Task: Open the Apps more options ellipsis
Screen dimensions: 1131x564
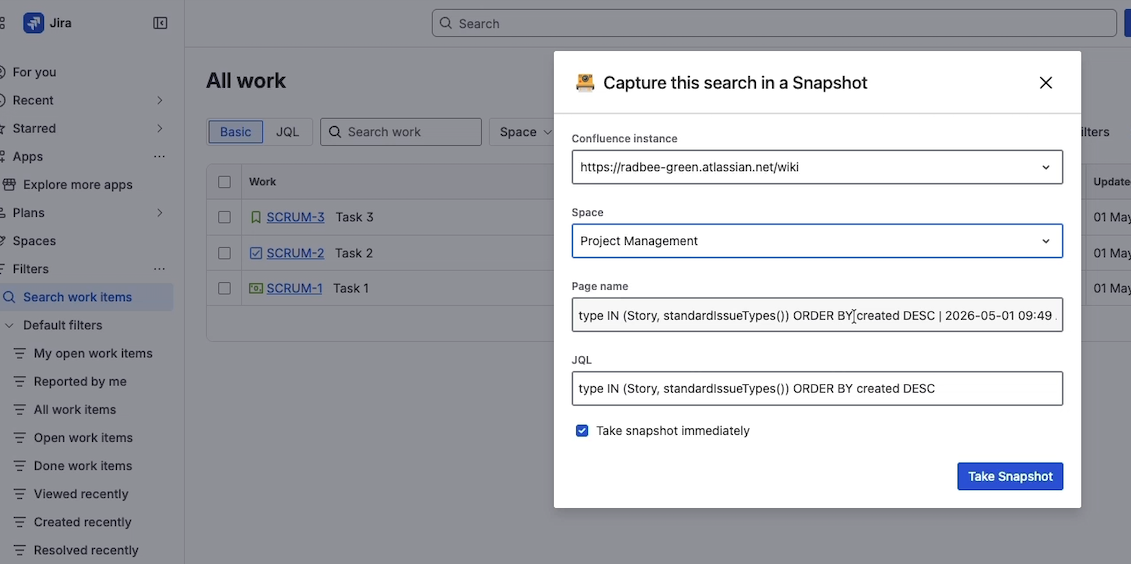Action: click(x=159, y=157)
